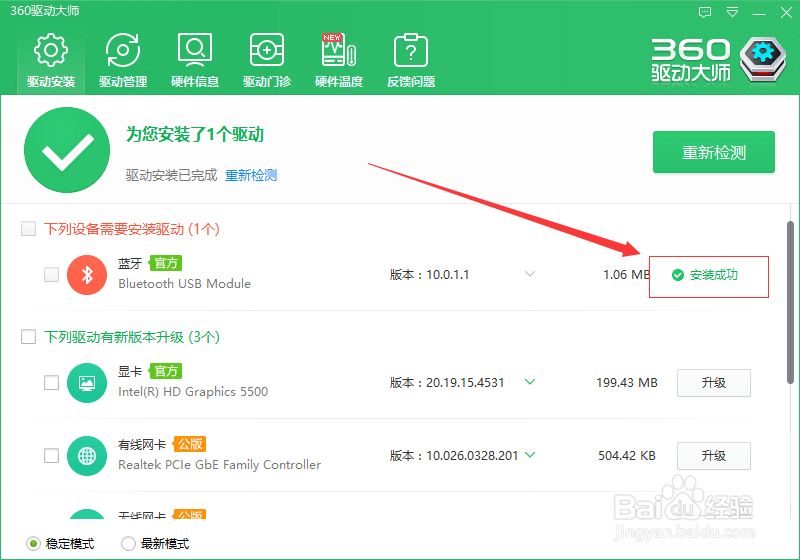Click the 1.06 MB size value

click(x=627, y=275)
